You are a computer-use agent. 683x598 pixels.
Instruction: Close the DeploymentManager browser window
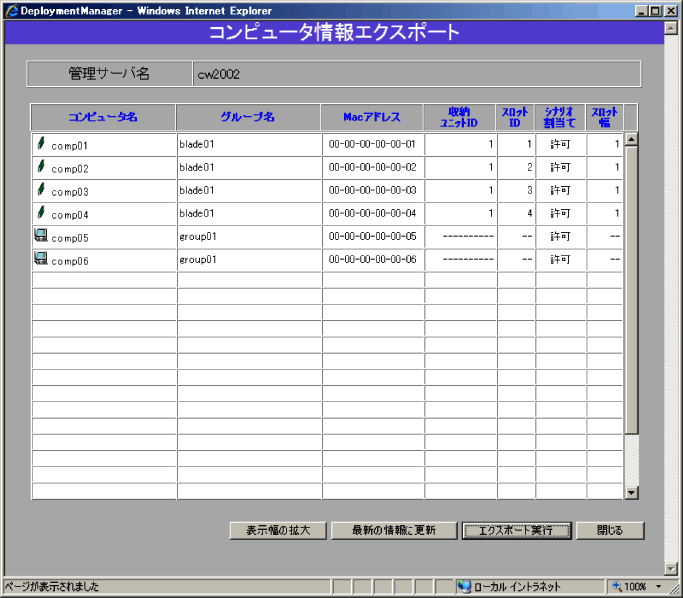click(x=671, y=11)
